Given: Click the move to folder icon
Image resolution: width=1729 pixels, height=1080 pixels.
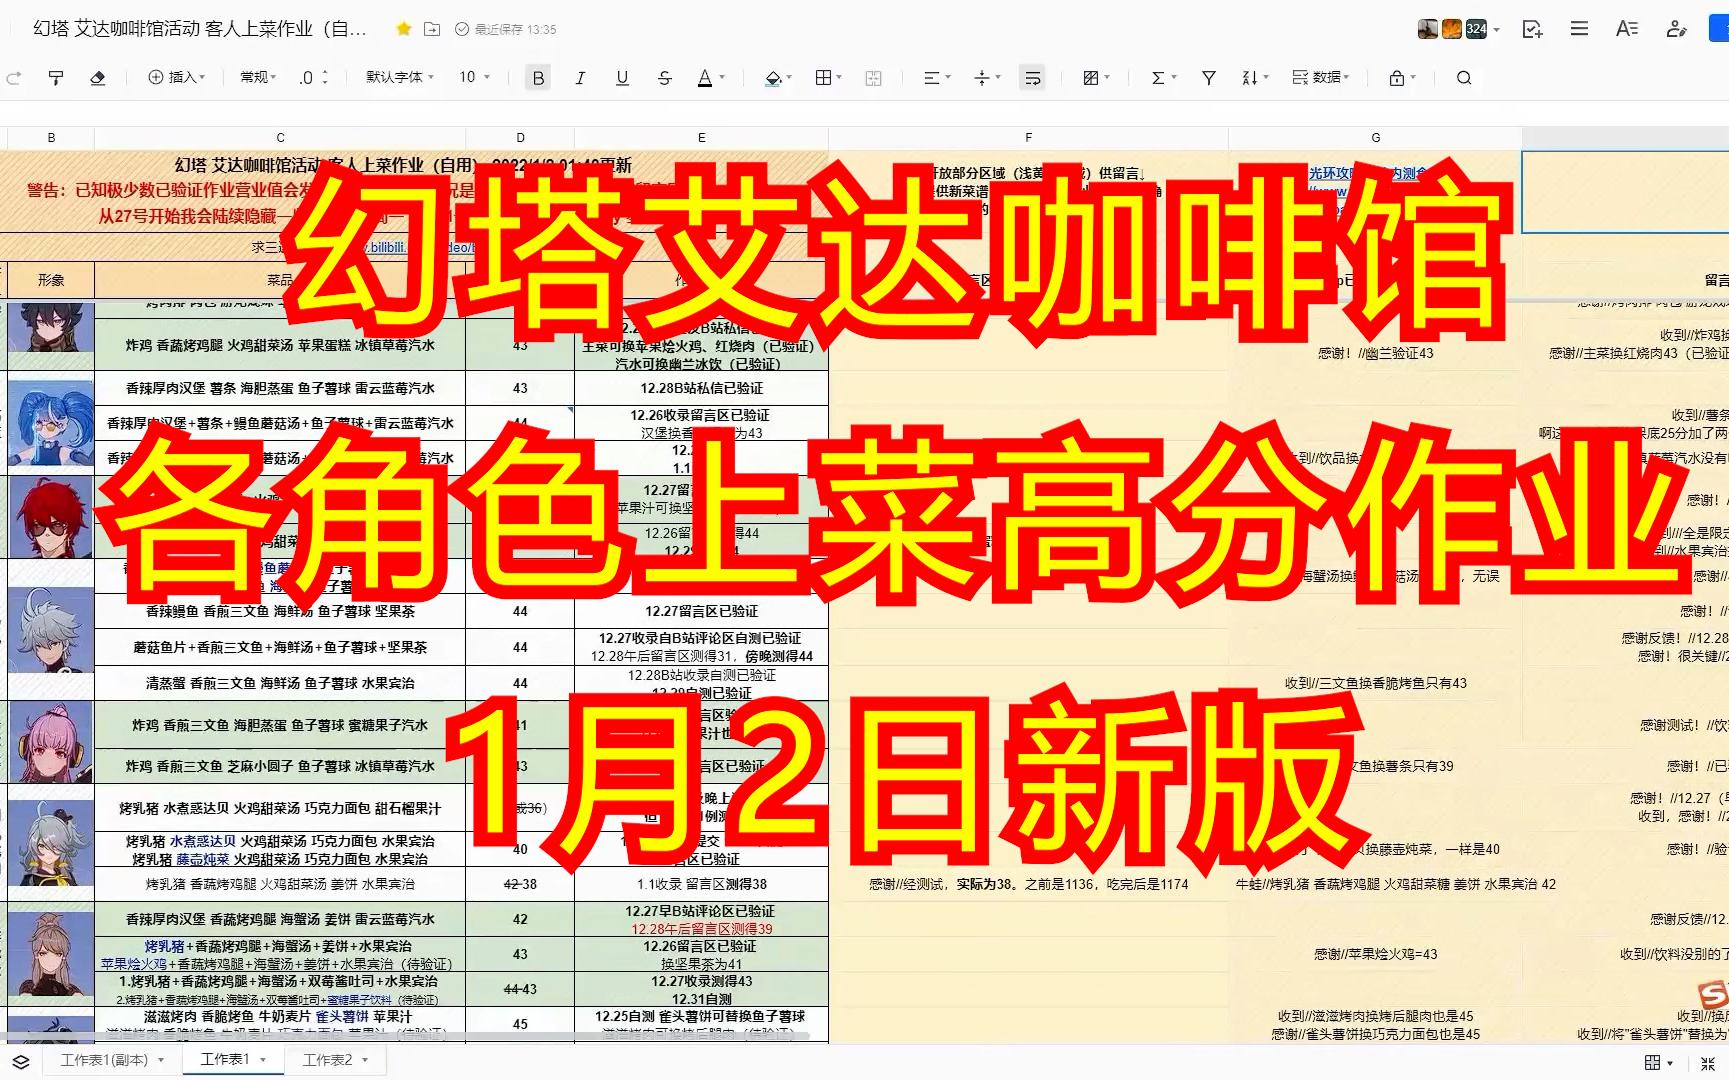Looking at the screenshot, I should pos(432,29).
